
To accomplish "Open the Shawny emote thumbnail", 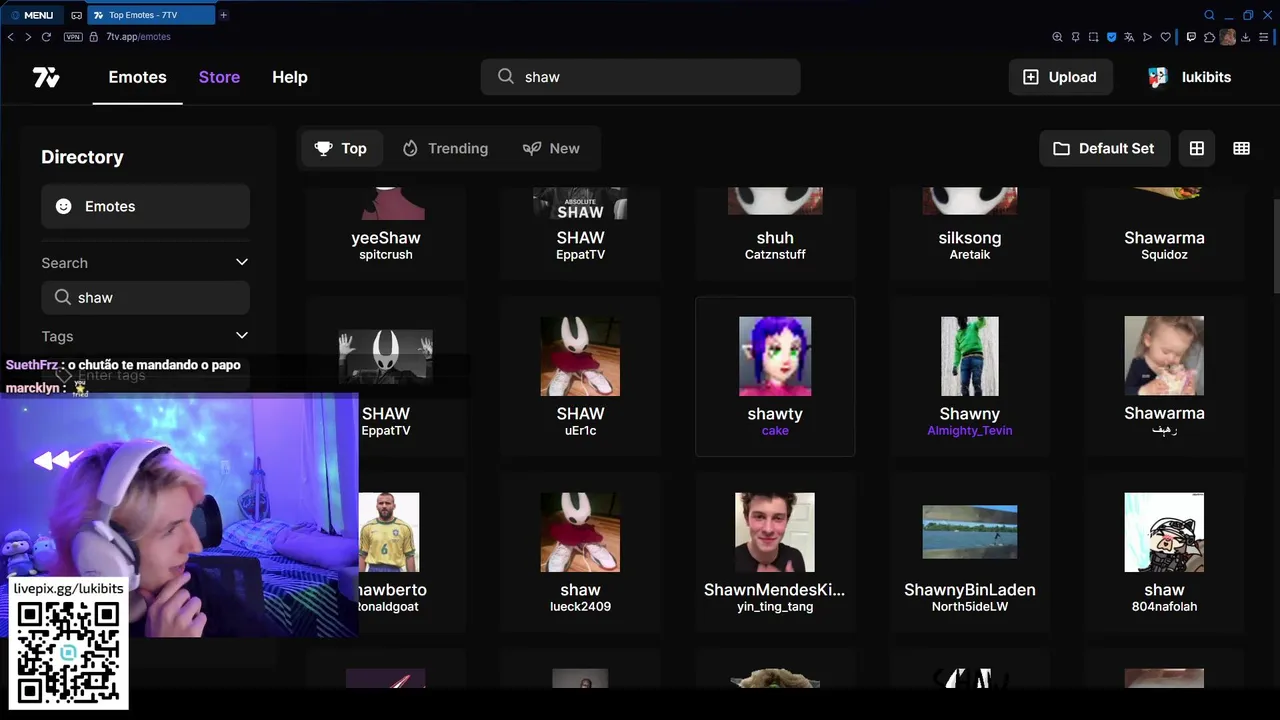I will pos(970,356).
